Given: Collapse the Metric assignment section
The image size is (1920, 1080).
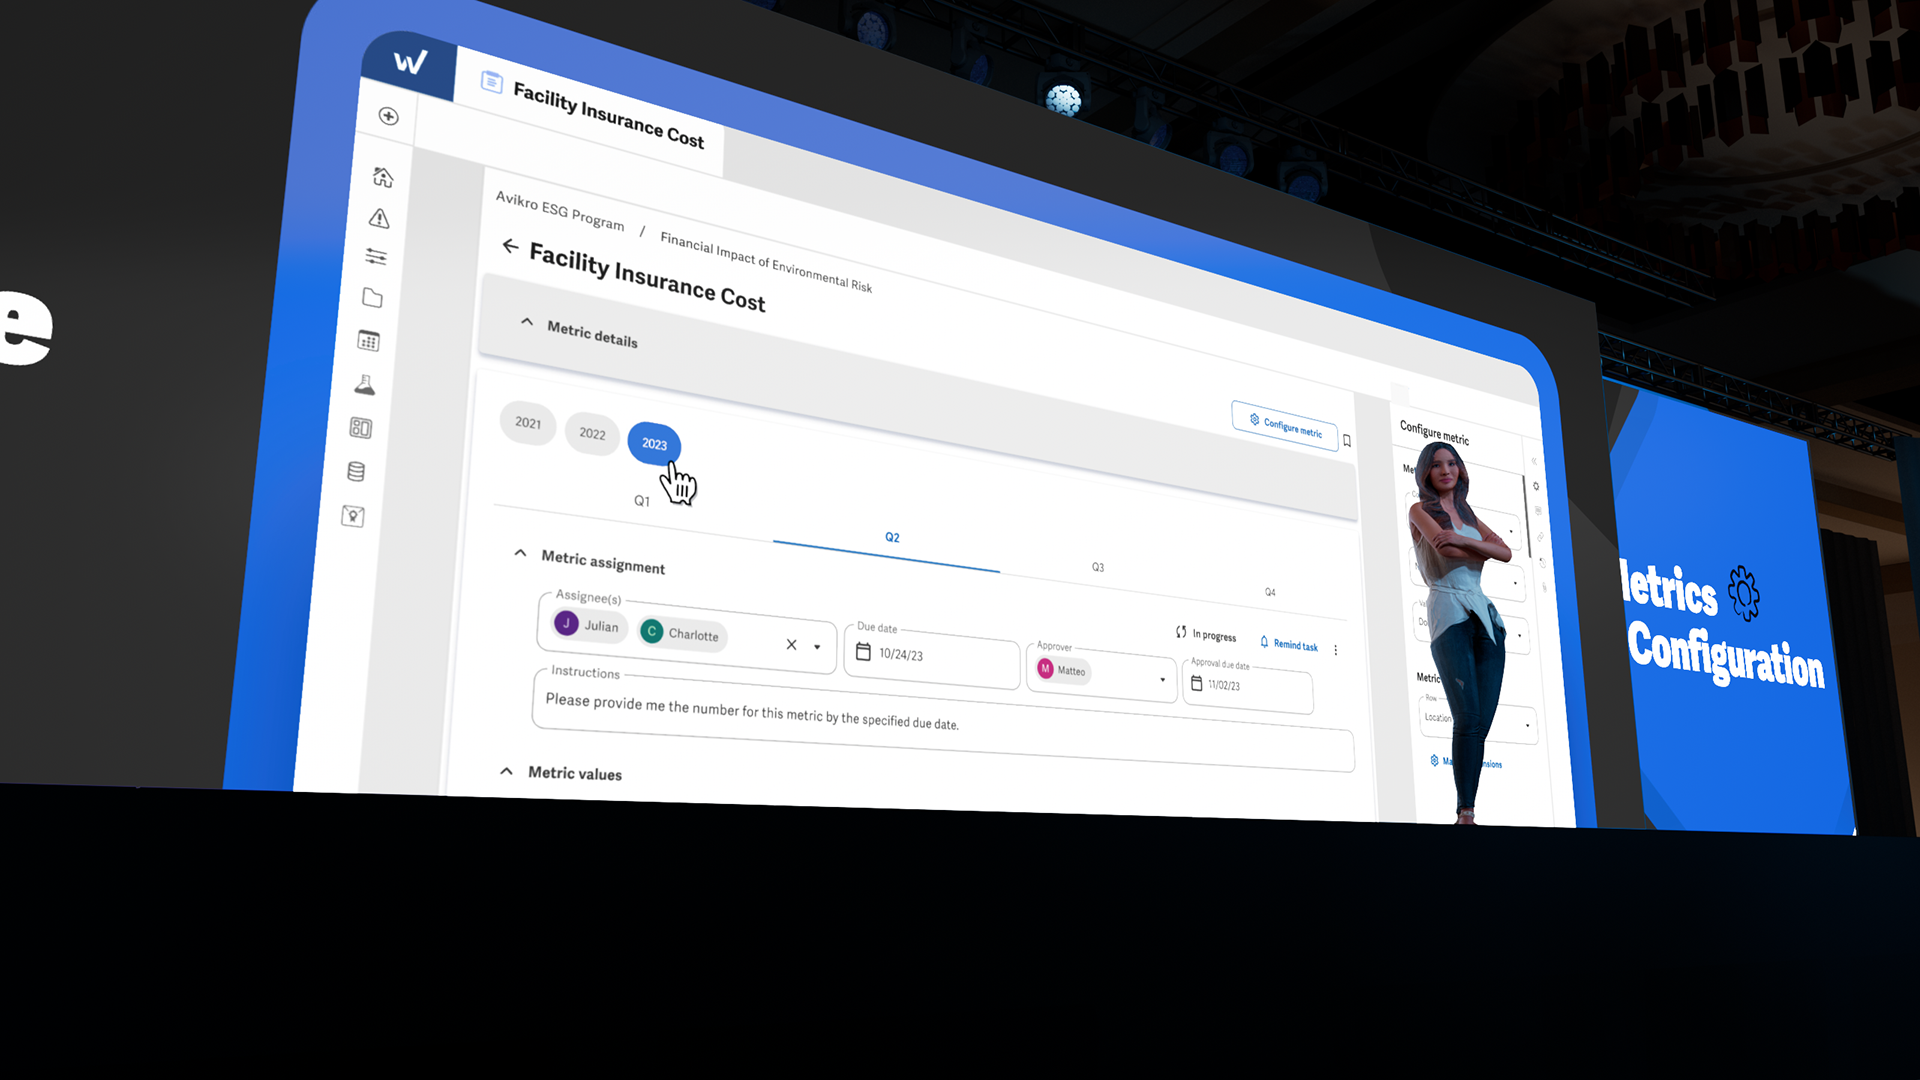Looking at the screenshot, I should coord(520,553).
